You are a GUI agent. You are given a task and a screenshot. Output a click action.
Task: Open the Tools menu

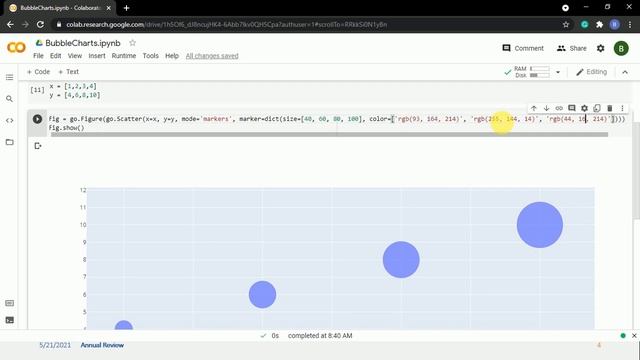(x=150, y=56)
